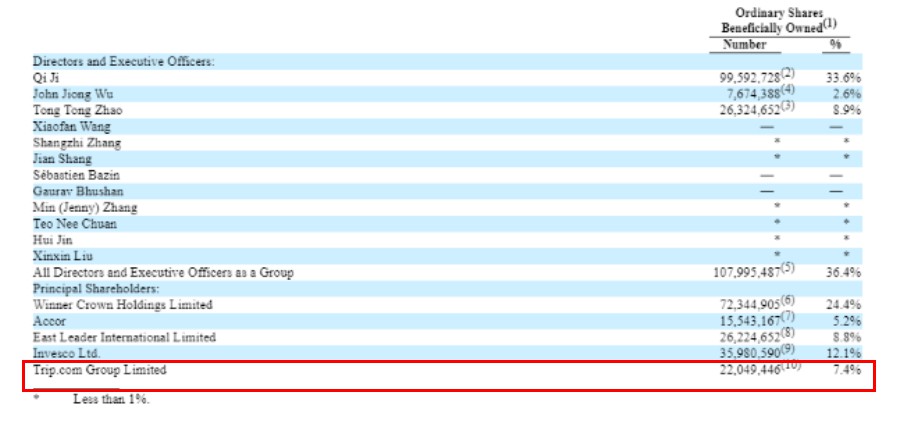The height and width of the screenshot is (424, 910).
Task: Click 'Winner Crown Holdings Limited'
Action: pos(122,305)
